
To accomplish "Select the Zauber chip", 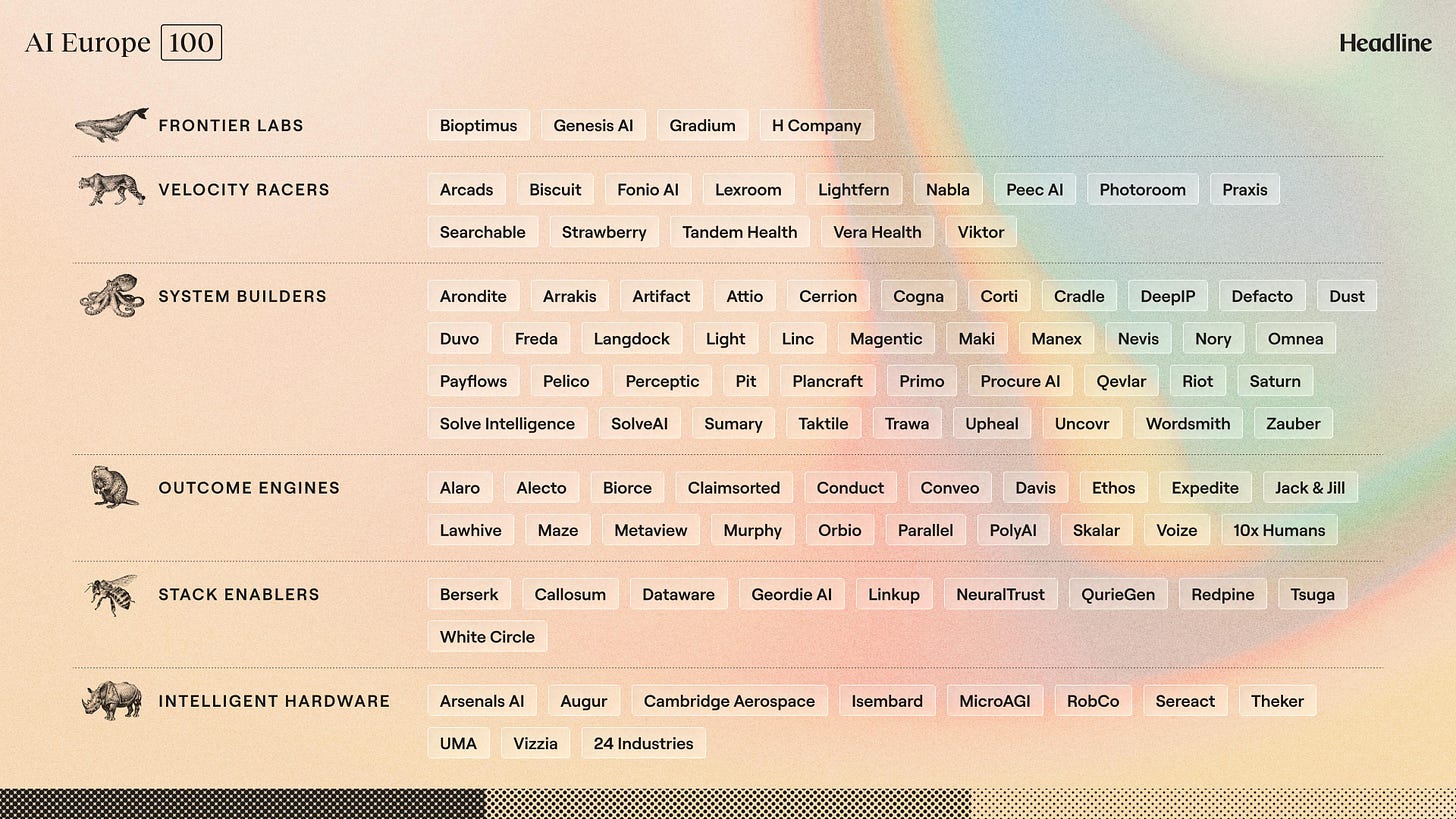I will [x=1293, y=423].
